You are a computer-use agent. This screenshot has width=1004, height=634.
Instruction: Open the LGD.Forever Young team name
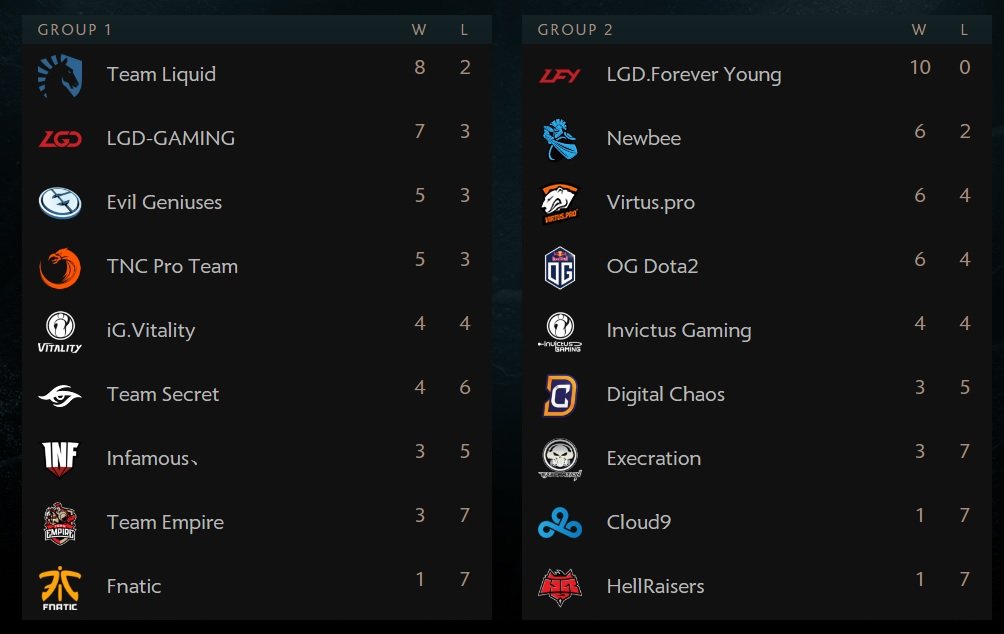pyautogui.click(x=693, y=75)
